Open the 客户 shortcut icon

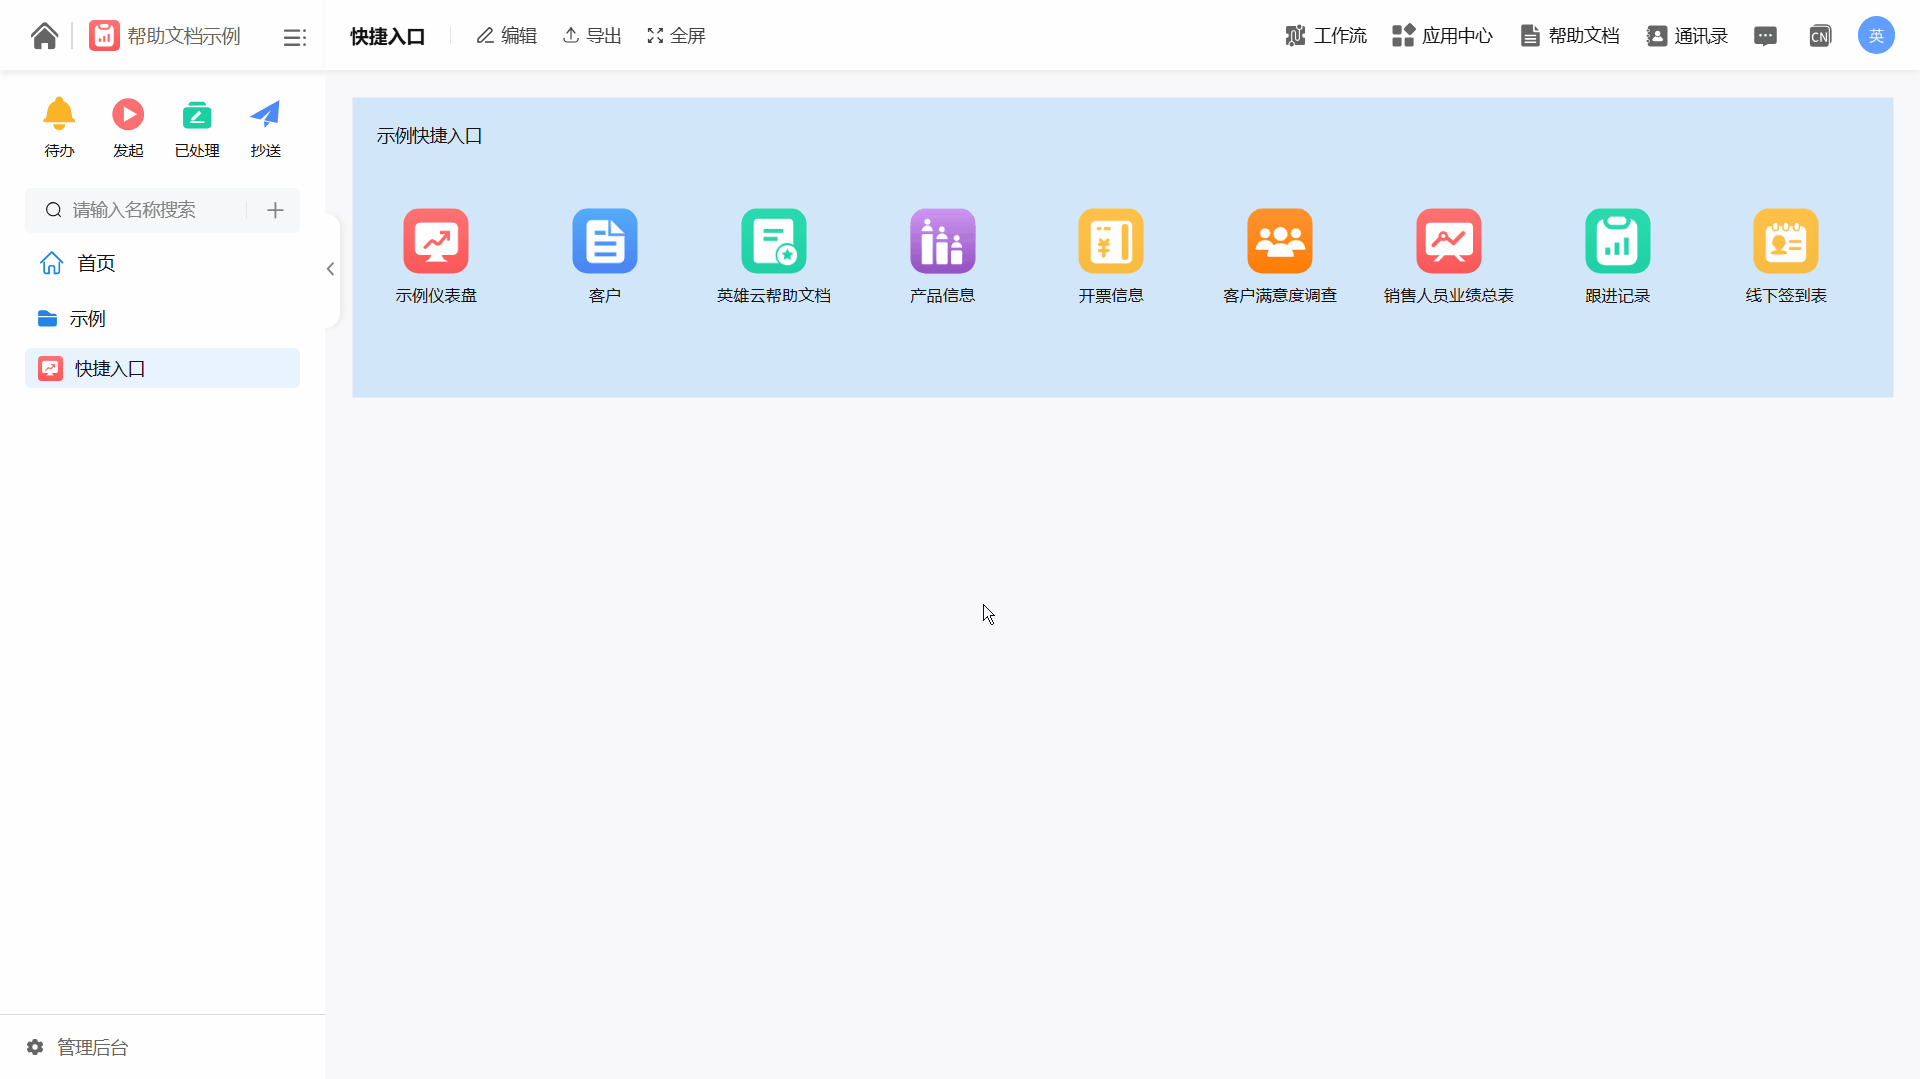coord(605,241)
